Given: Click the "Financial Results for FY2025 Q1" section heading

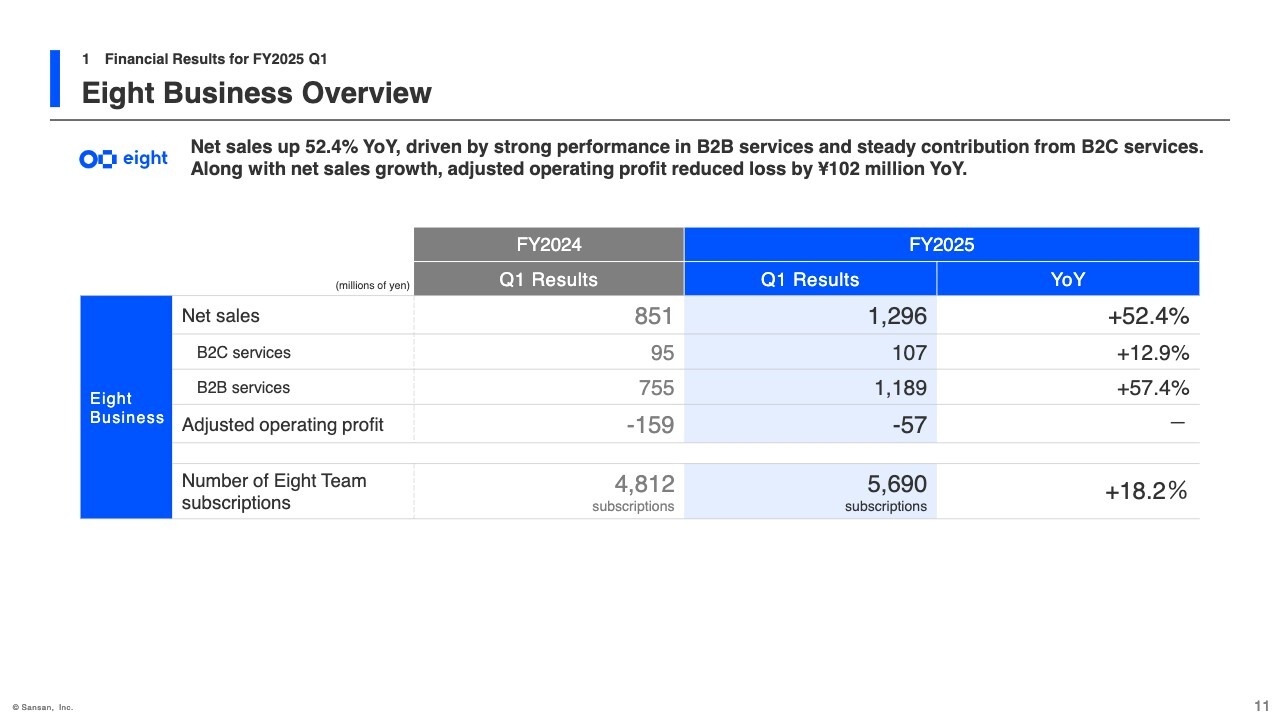Looking at the screenshot, I should 215,59.
